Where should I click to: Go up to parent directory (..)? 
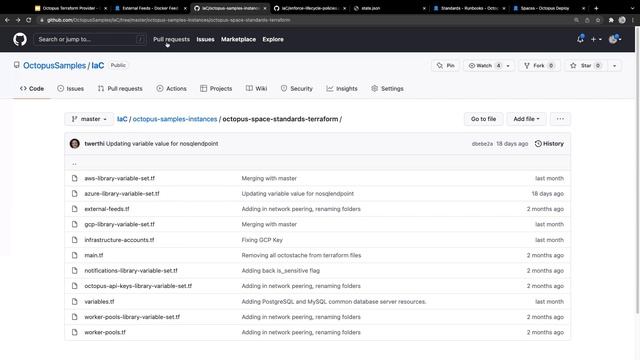pos(74,163)
